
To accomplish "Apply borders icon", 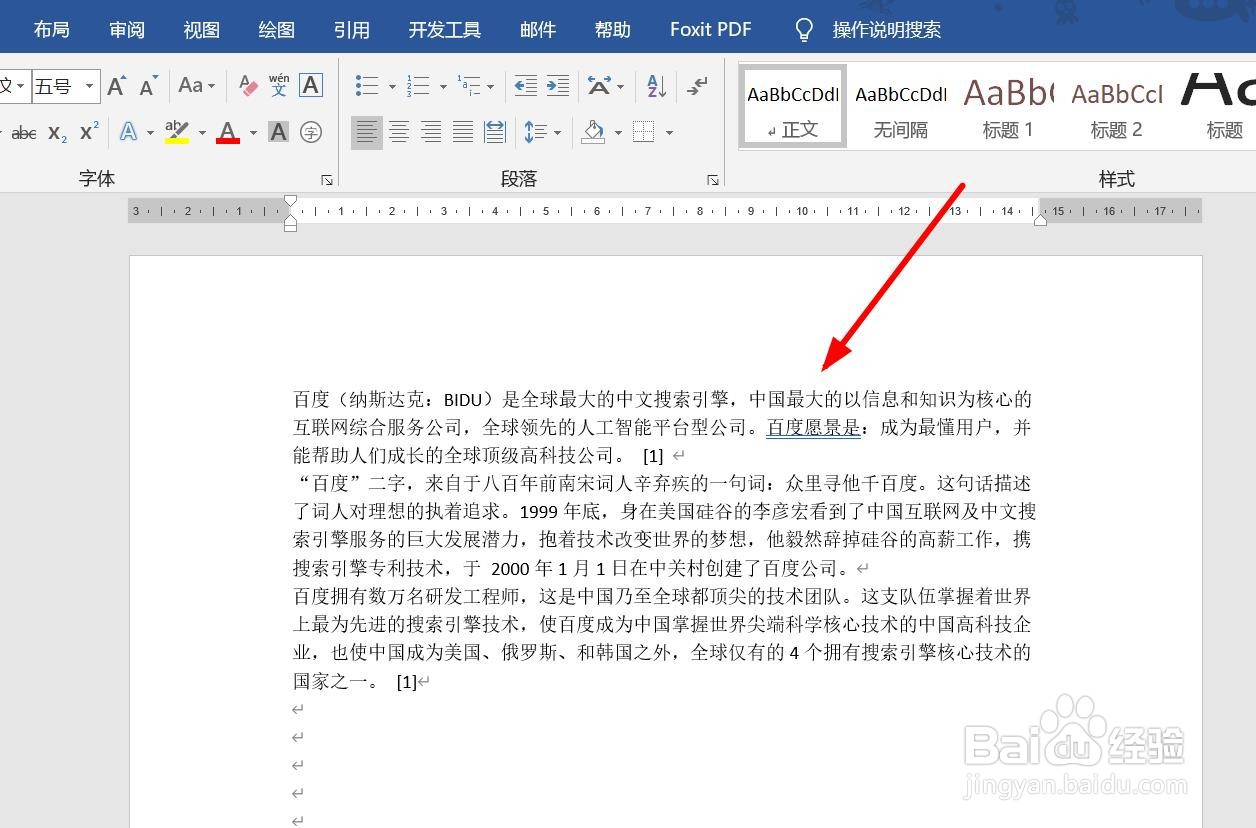I will (645, 132).
